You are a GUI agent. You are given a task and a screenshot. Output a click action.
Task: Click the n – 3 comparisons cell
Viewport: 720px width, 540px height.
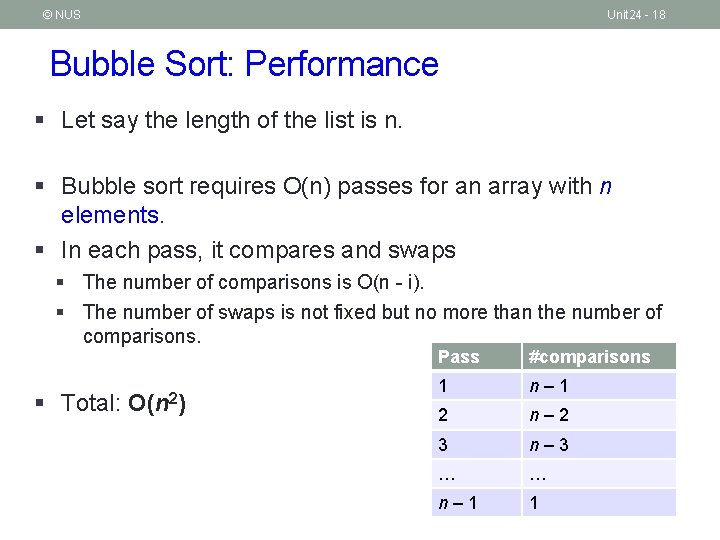click(x=599, y=444)
